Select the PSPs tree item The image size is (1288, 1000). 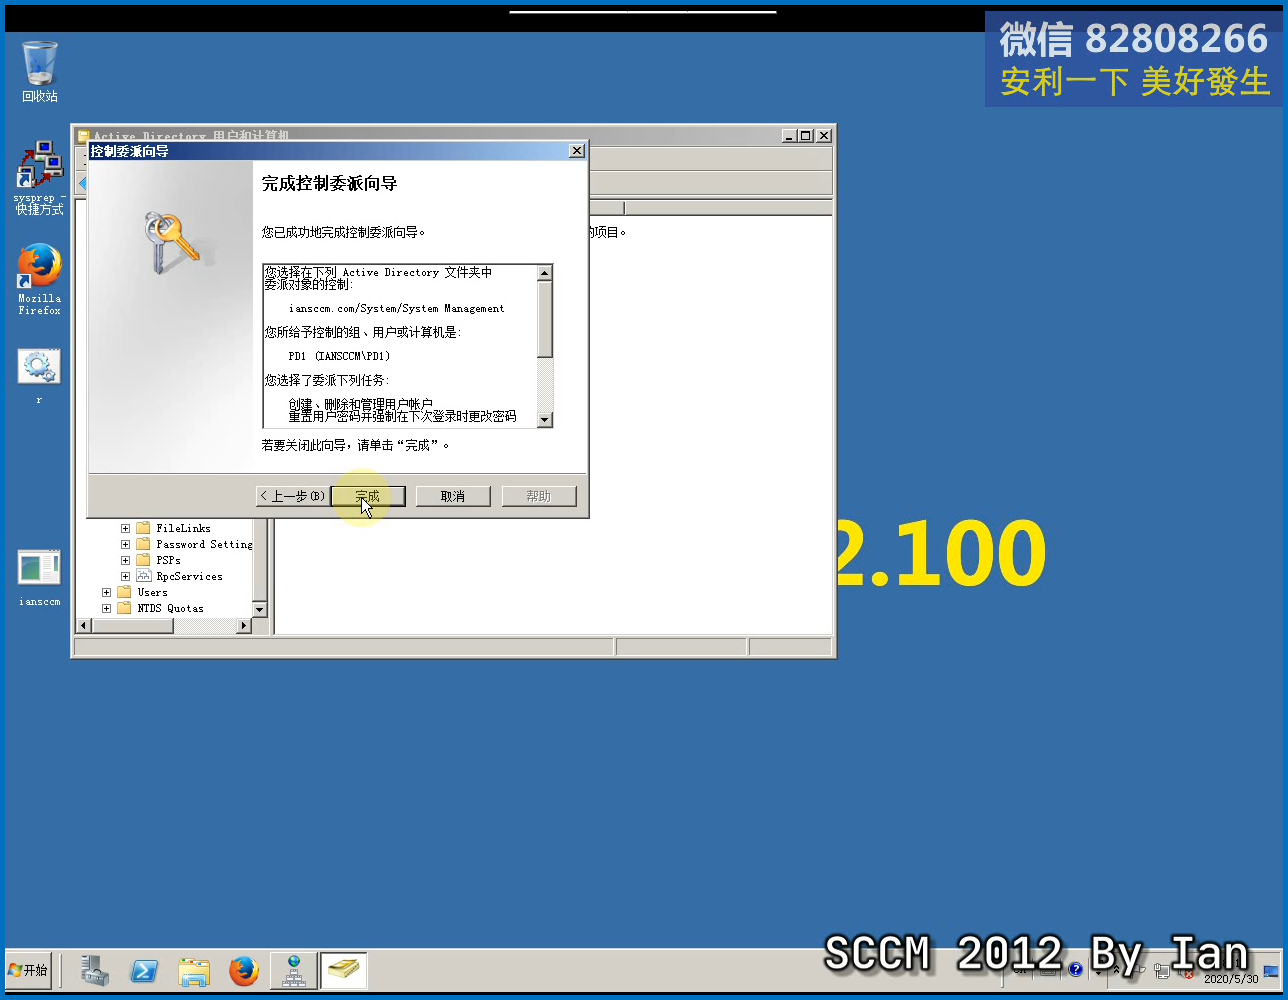(x=168, y=560)
